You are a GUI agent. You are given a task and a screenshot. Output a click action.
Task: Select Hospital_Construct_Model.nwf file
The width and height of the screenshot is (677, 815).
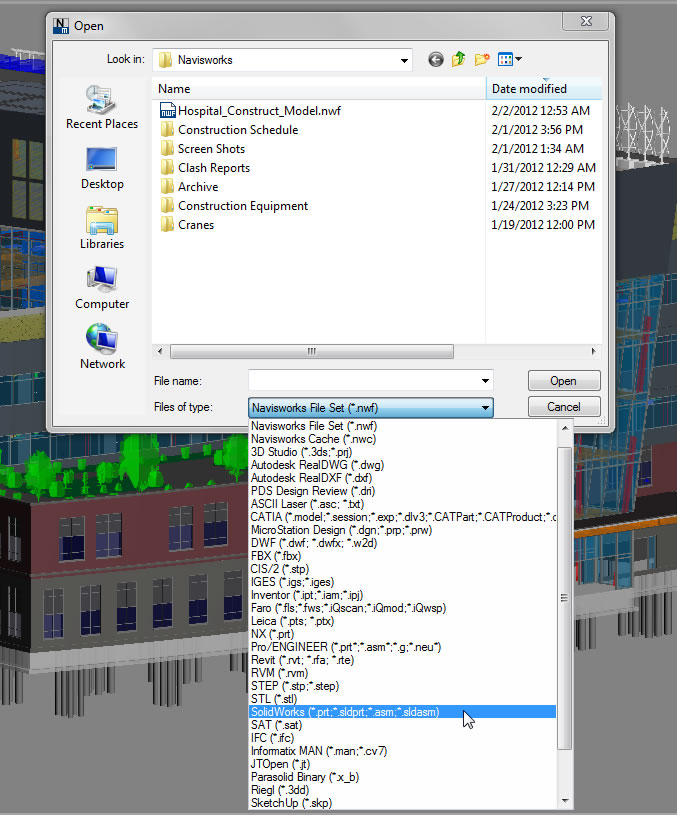[x=250, y=111]
